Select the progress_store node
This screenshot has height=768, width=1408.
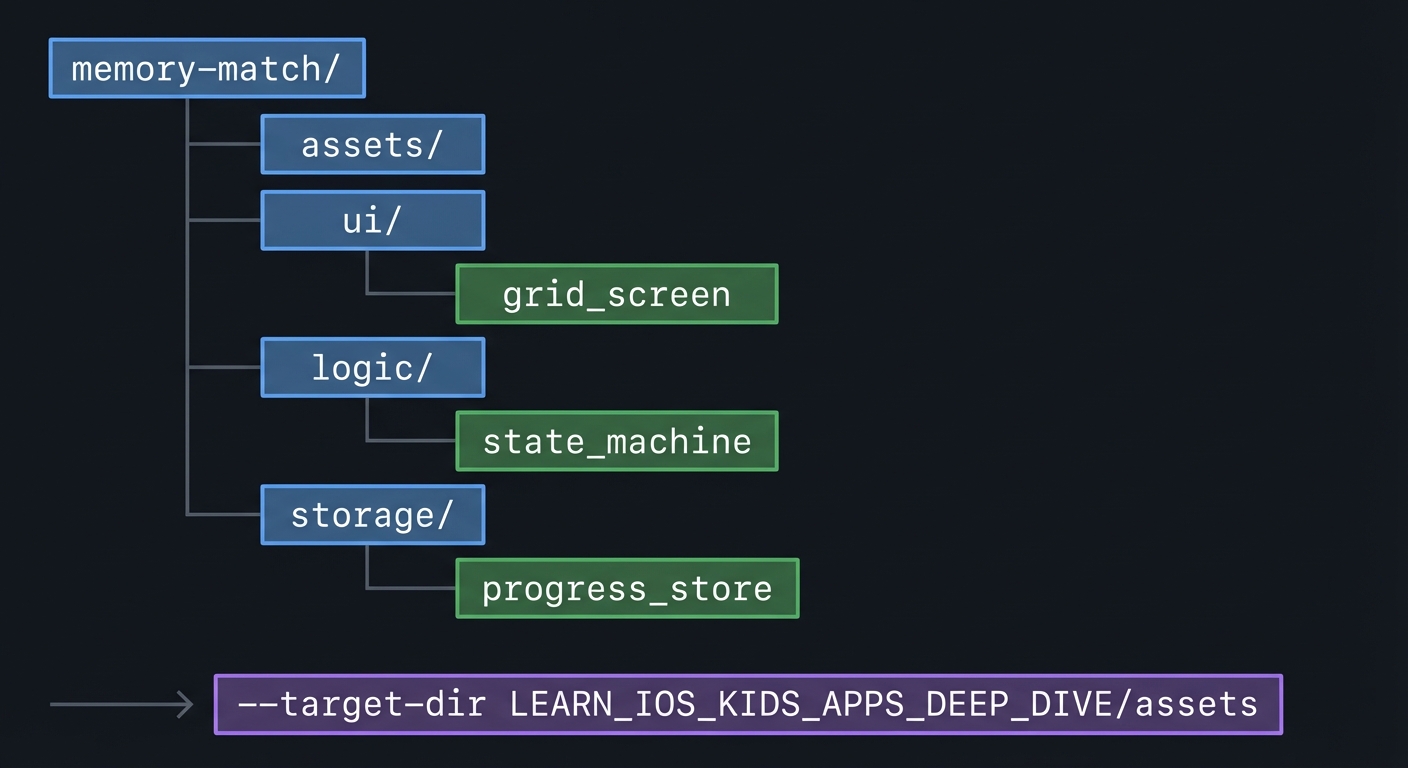627,588
